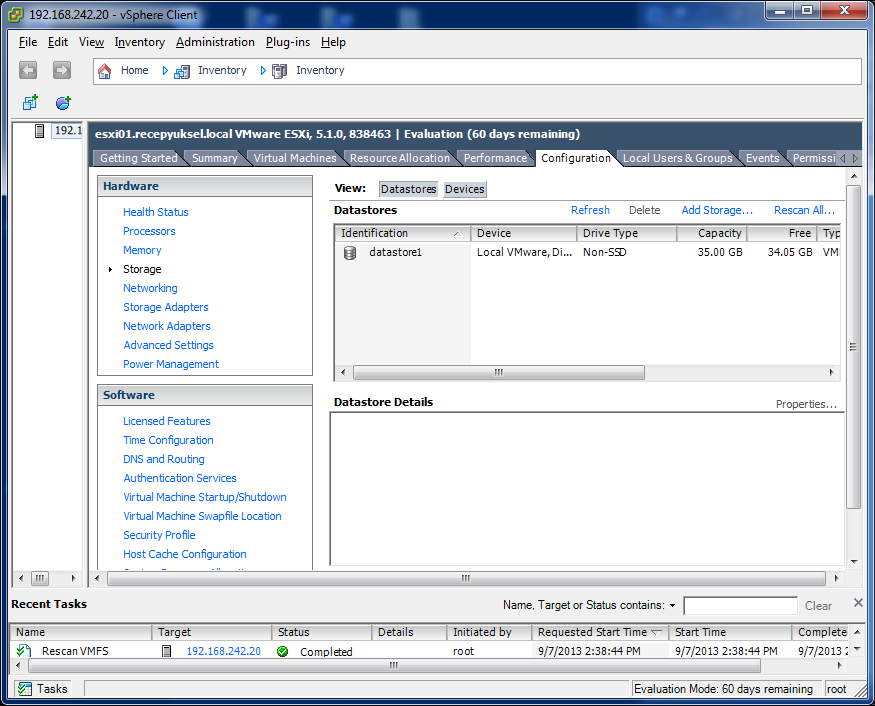Viewport: 875px width, 706px height.
Task: Click the vSphere Client title bar icon
Action: (x=16, y=15)
